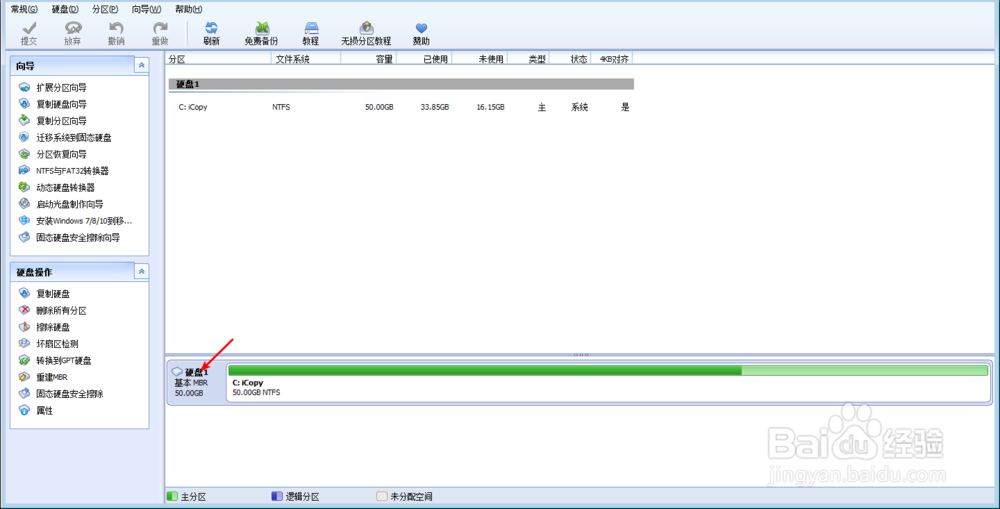1000x509 pixels.
Task: Select 硬盘1 基本 MBR disk block
Action: point(196,382)
